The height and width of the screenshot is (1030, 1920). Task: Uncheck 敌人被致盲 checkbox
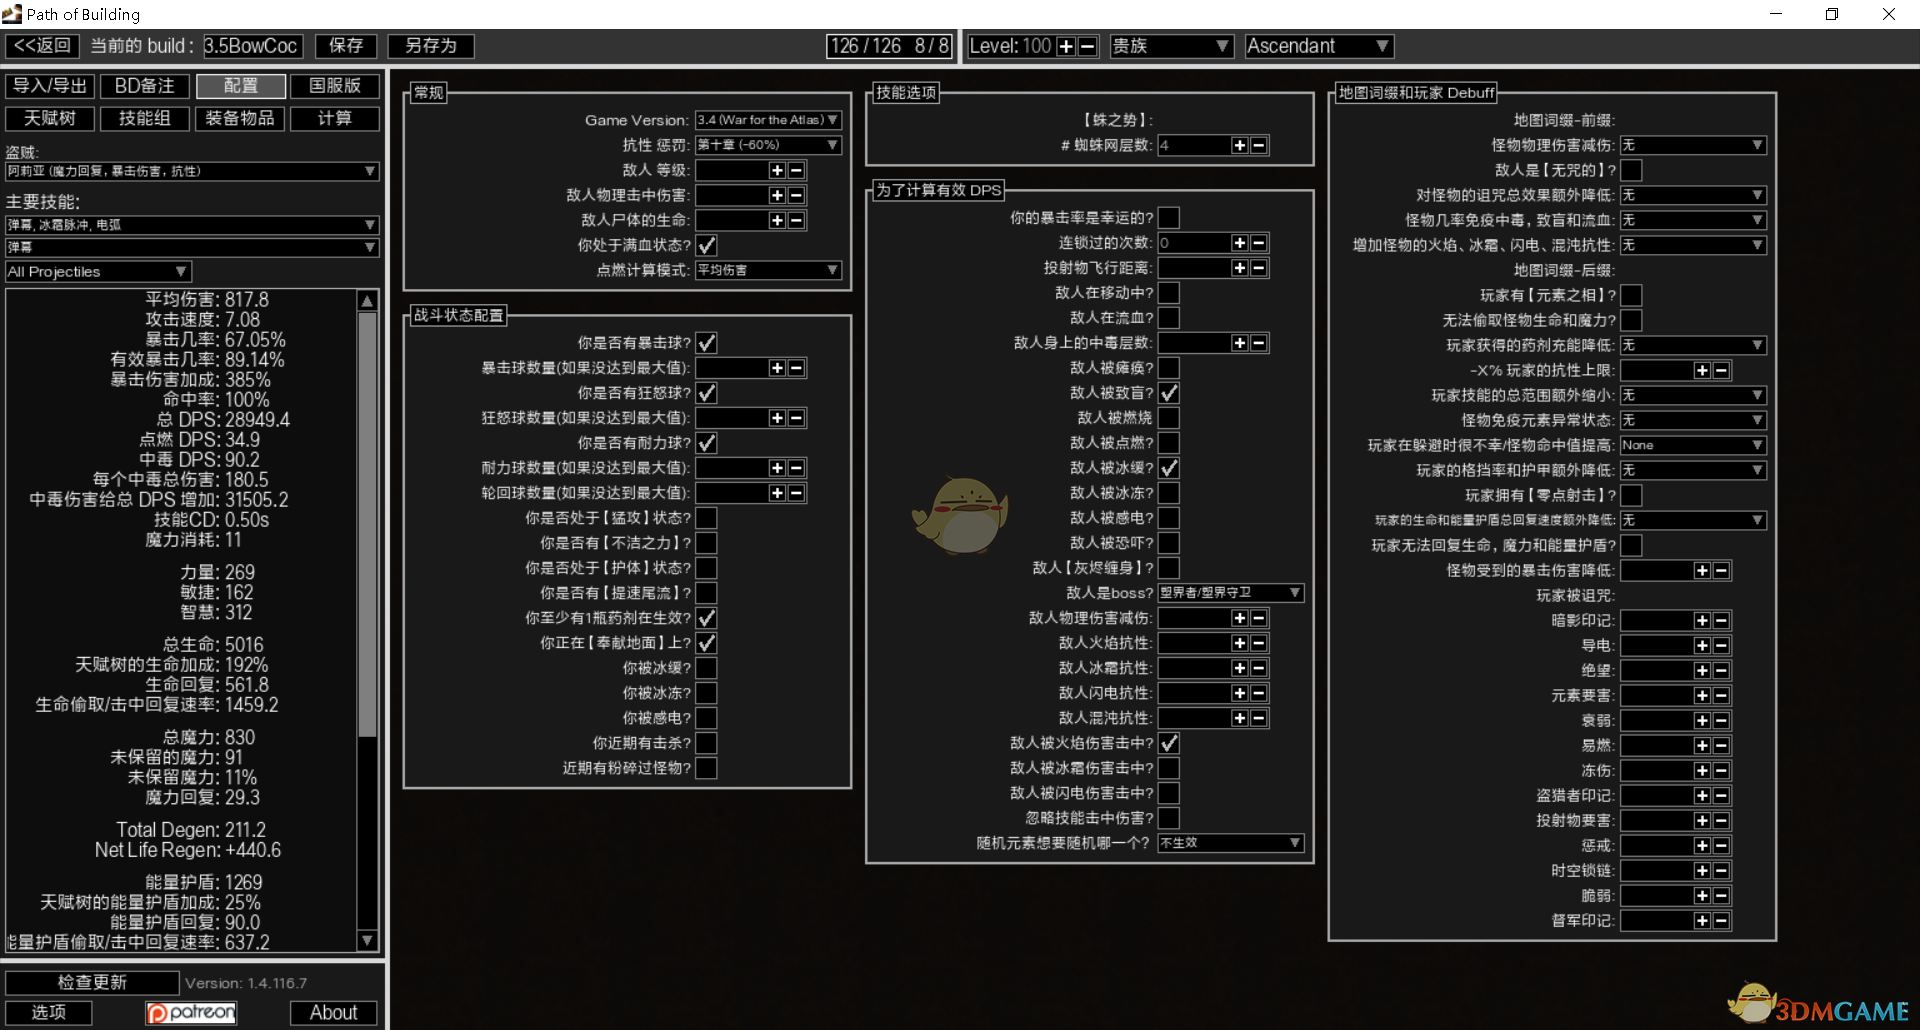click(x=1168, y=393)
